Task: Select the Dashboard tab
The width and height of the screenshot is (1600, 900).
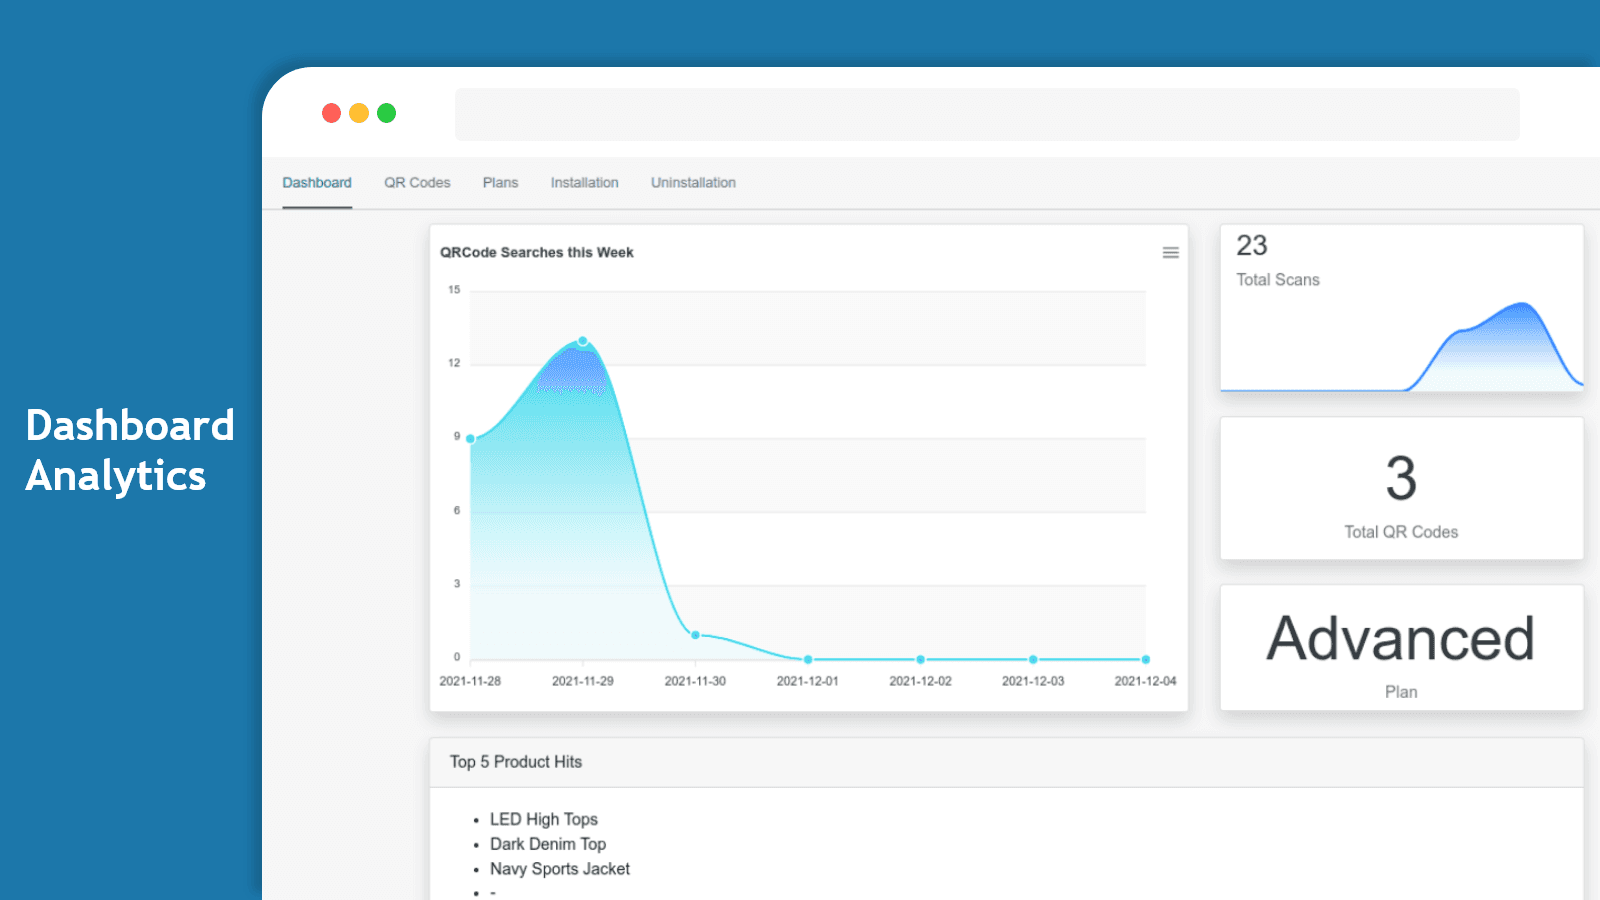Action: 317,182
